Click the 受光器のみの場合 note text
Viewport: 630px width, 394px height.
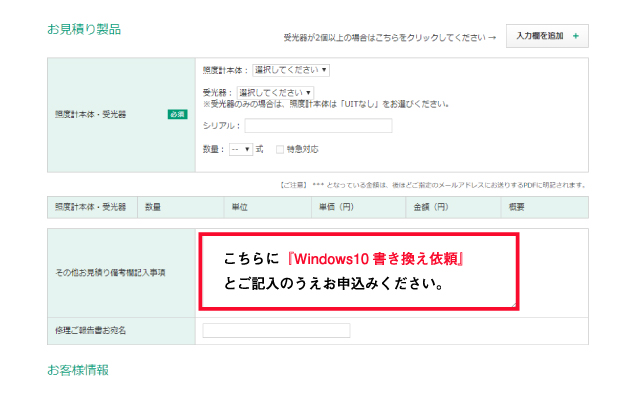(325, 104)
